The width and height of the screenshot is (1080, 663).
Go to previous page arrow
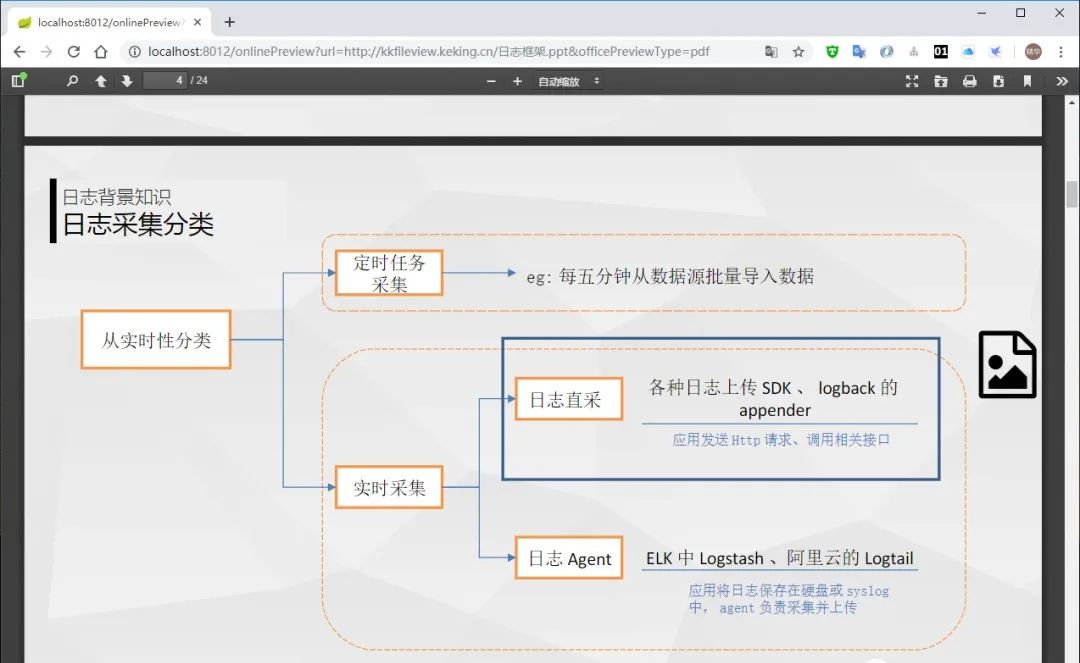(101, 81)
